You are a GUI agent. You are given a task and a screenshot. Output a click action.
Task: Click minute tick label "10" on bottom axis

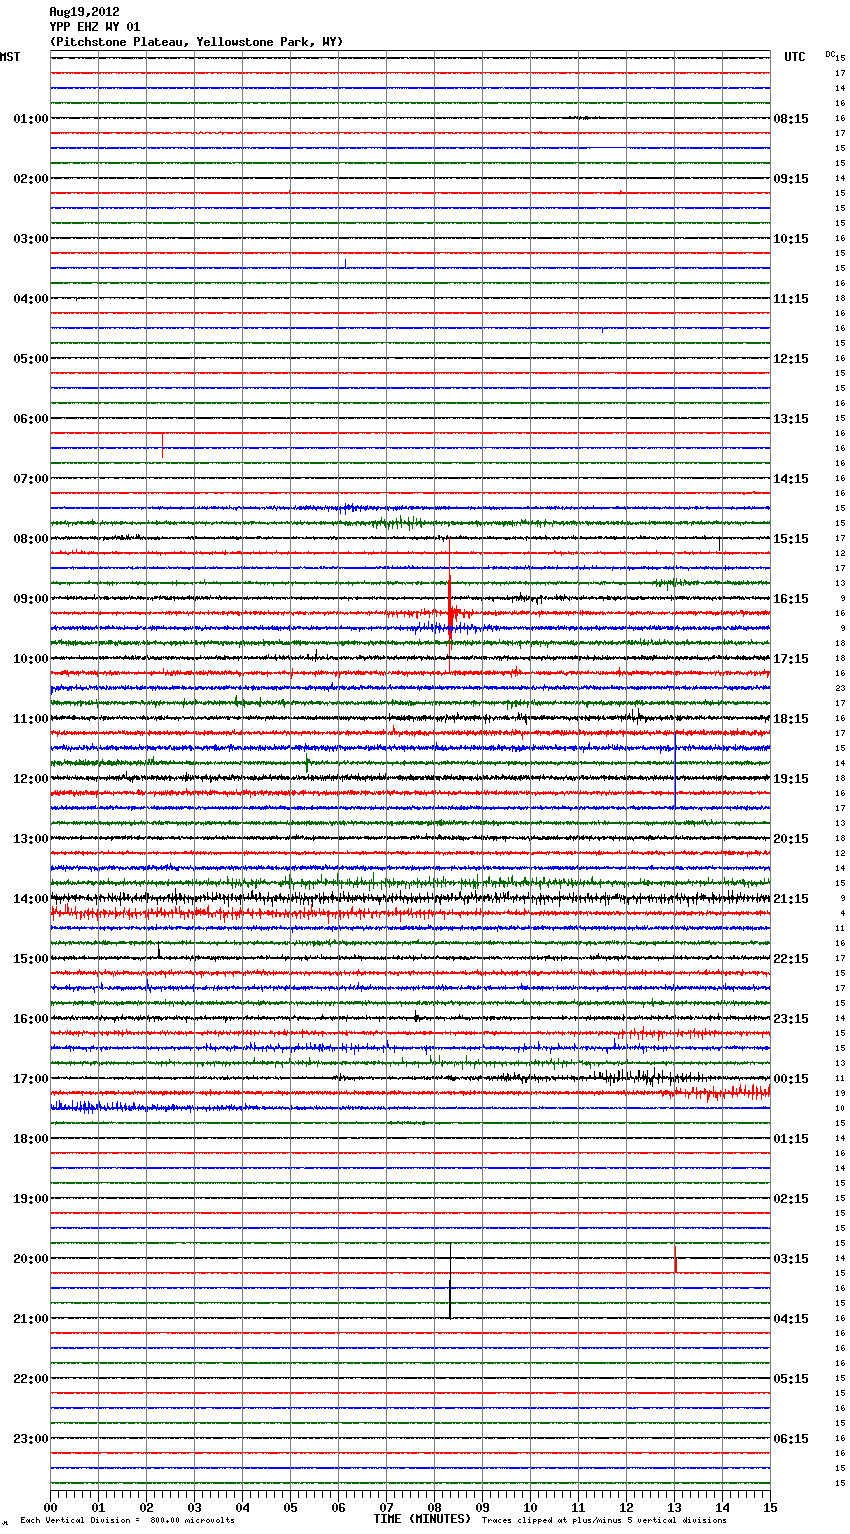(x=530, y=1507)
